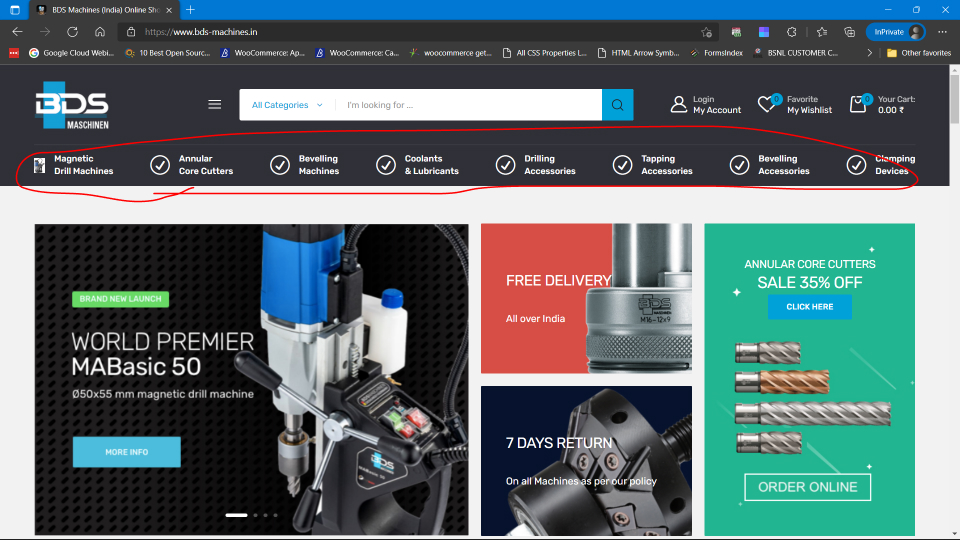This screenshot has width=961, height=541.
Task: Open the tab actions menu icon
Action: [15, 10]
